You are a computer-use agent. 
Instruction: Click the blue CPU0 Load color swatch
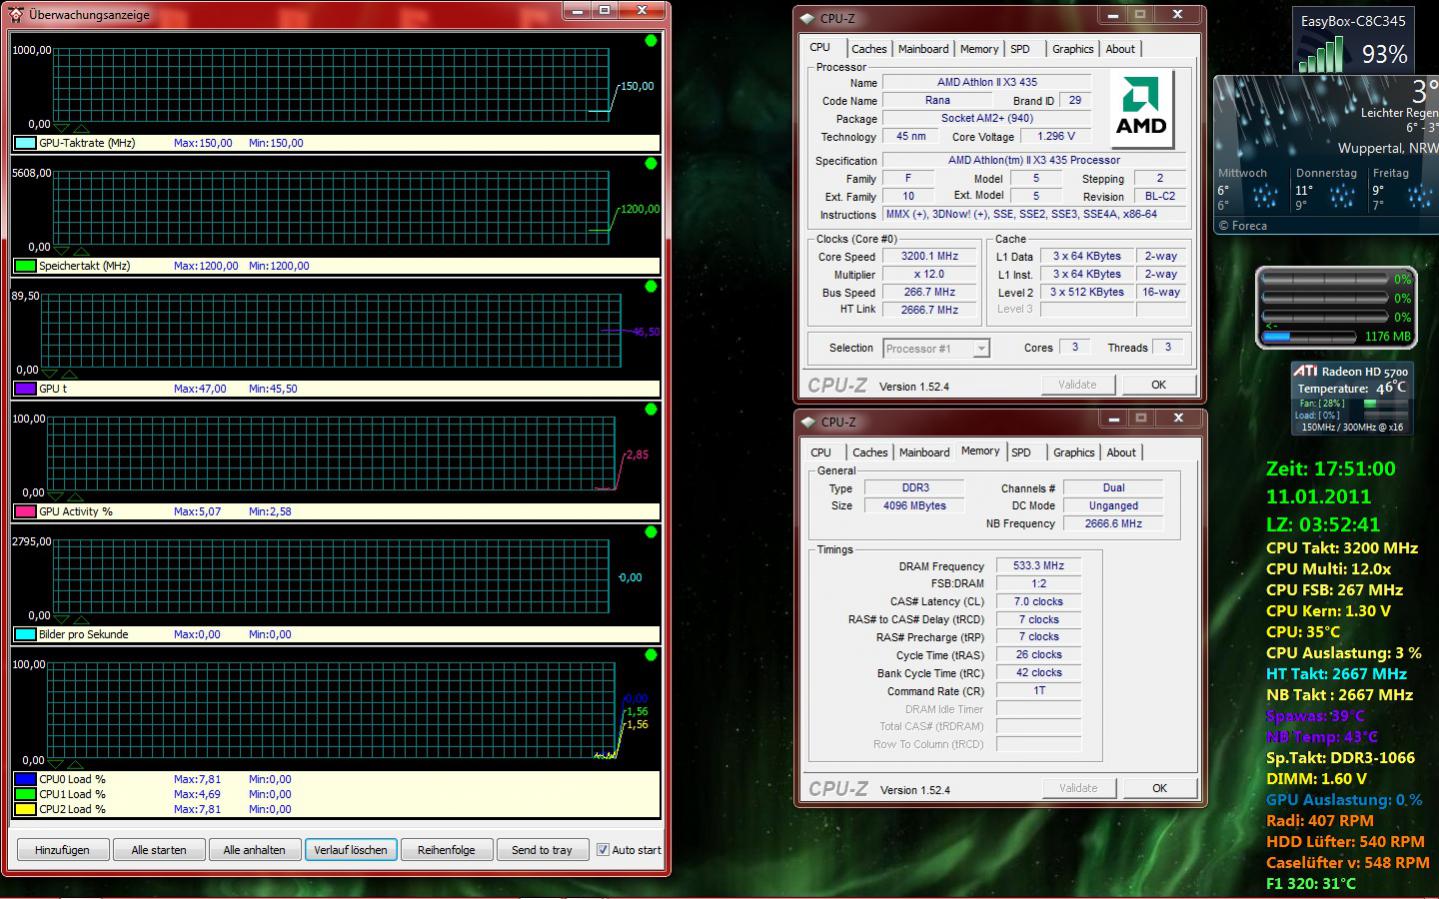click(x=25, y=779)
